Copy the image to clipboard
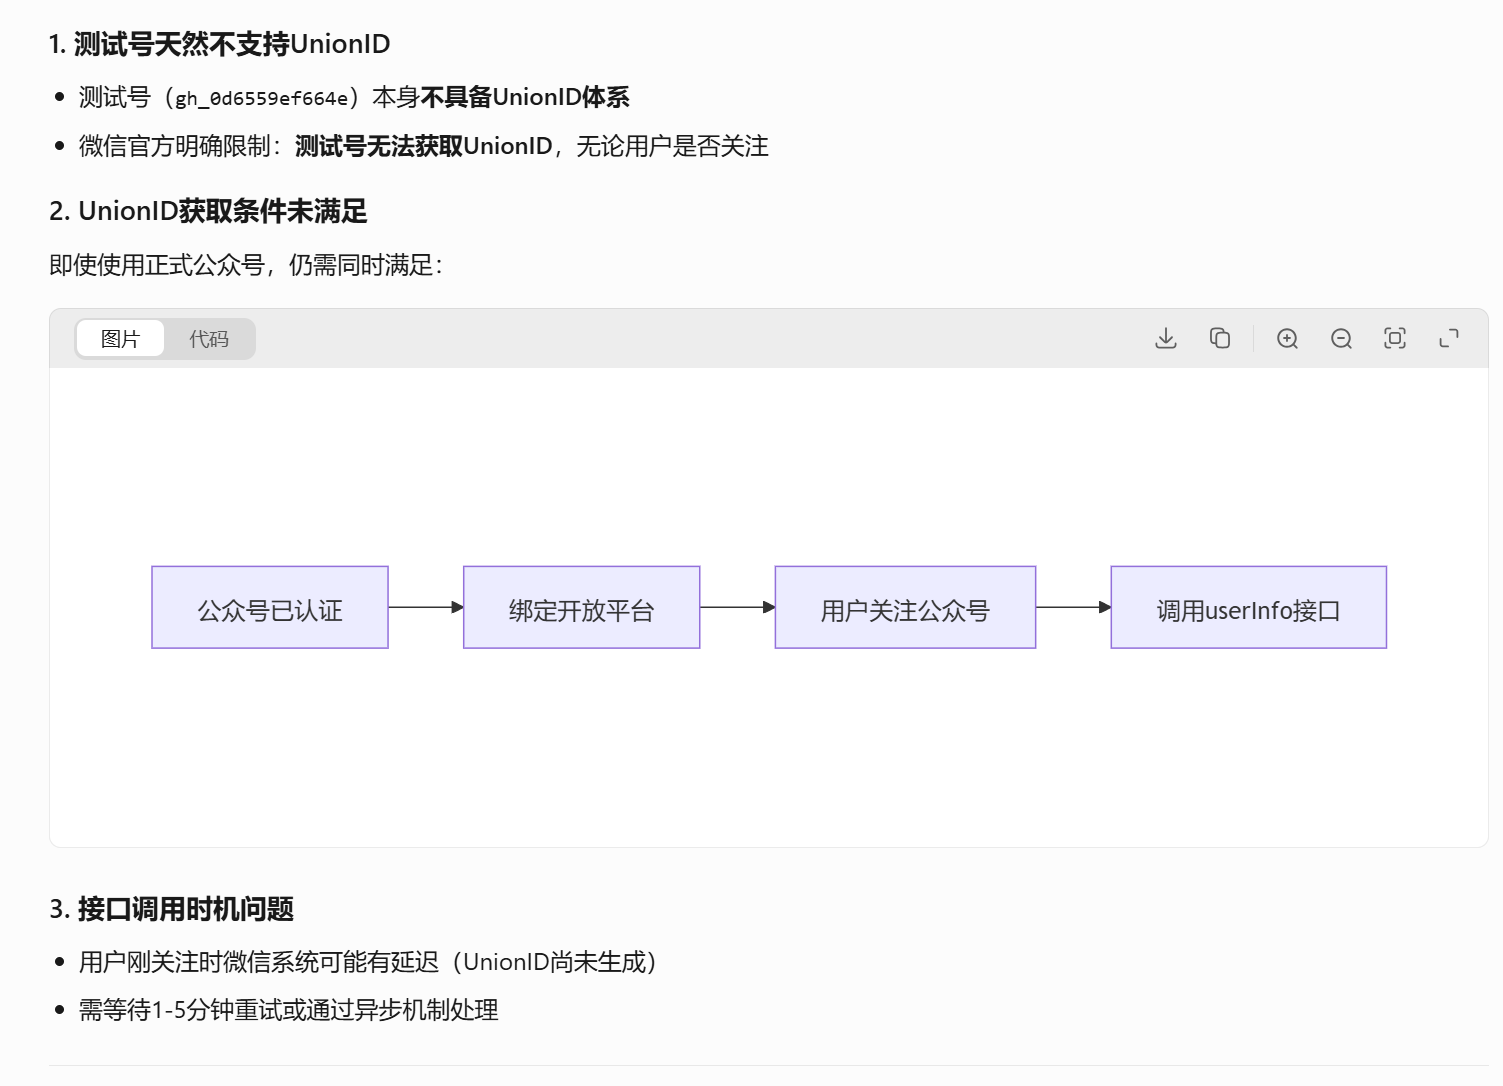Viewport: 1503px width, 1086px height. [1219, 338]
